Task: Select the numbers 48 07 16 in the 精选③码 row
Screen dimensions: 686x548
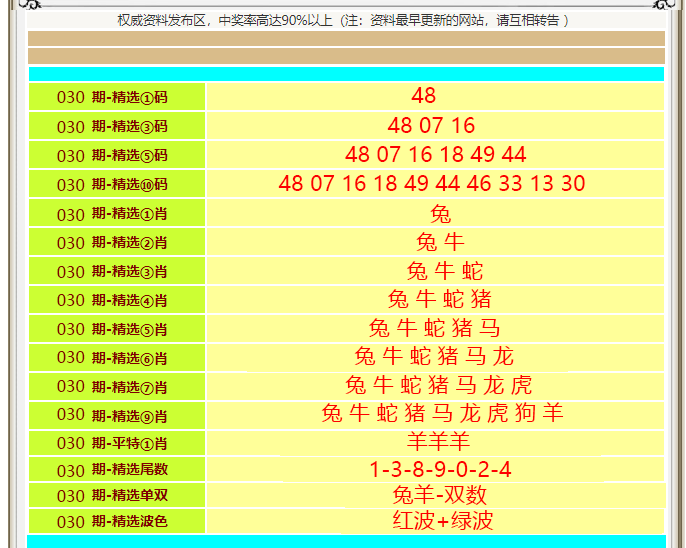Action: pyautogui.click(x=431, y=126)
